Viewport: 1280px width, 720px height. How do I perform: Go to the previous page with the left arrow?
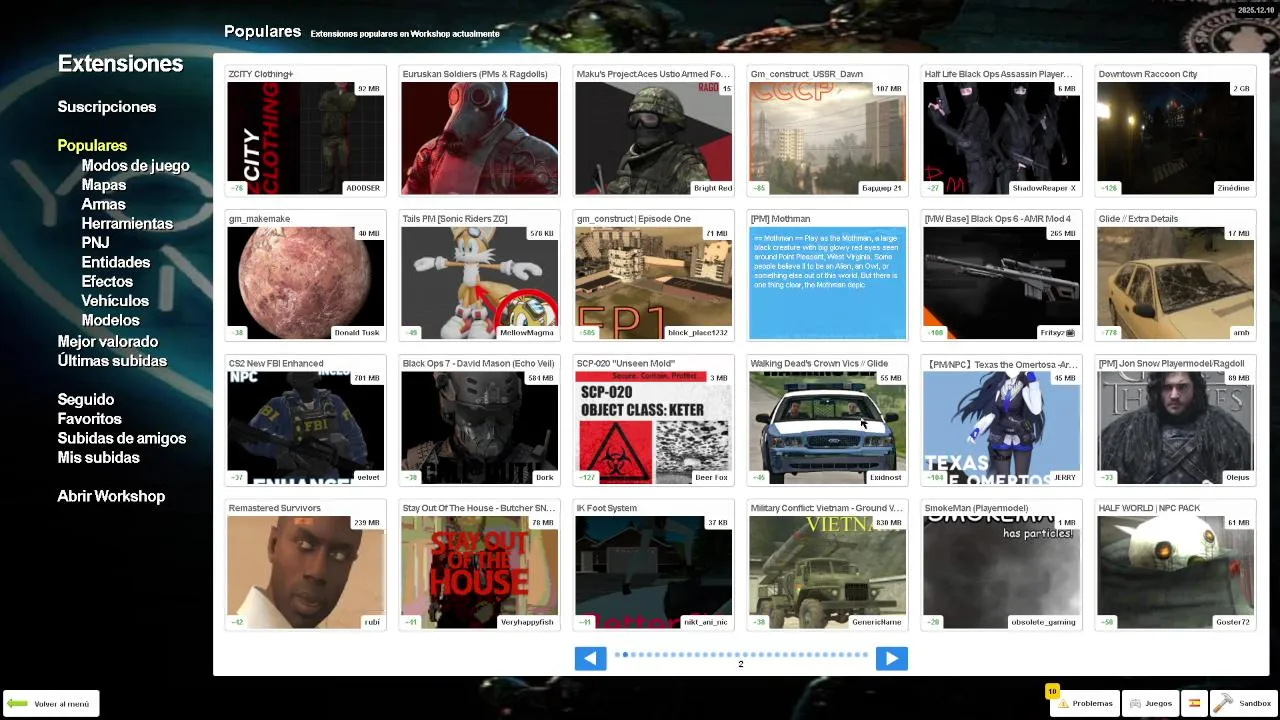tap(590, 658)
